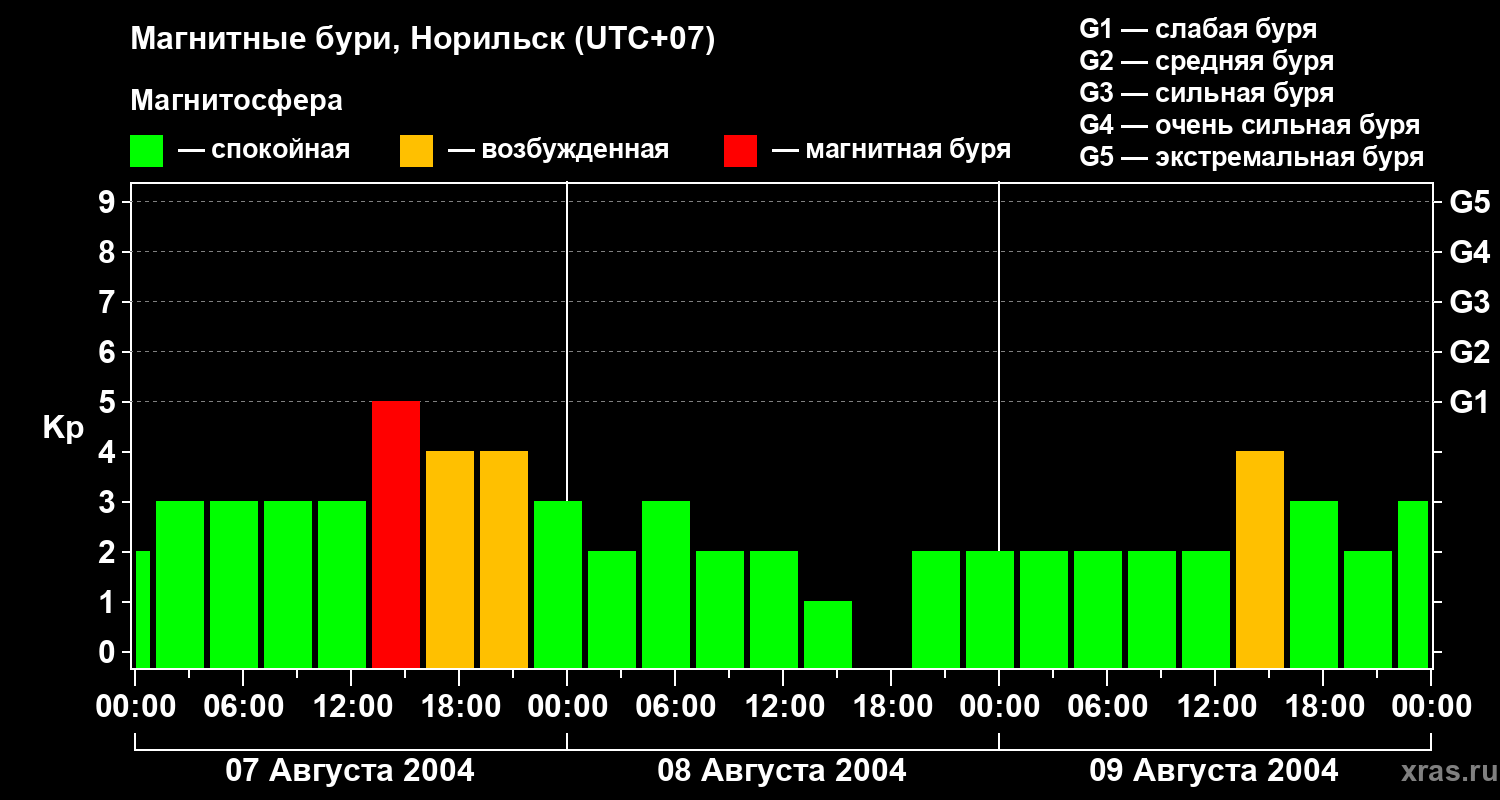Image resolution: width=1500 pixels, height=800 pixels.
Task: Click '06:00' tick under 07 Августа
Action: coord(243,707)
